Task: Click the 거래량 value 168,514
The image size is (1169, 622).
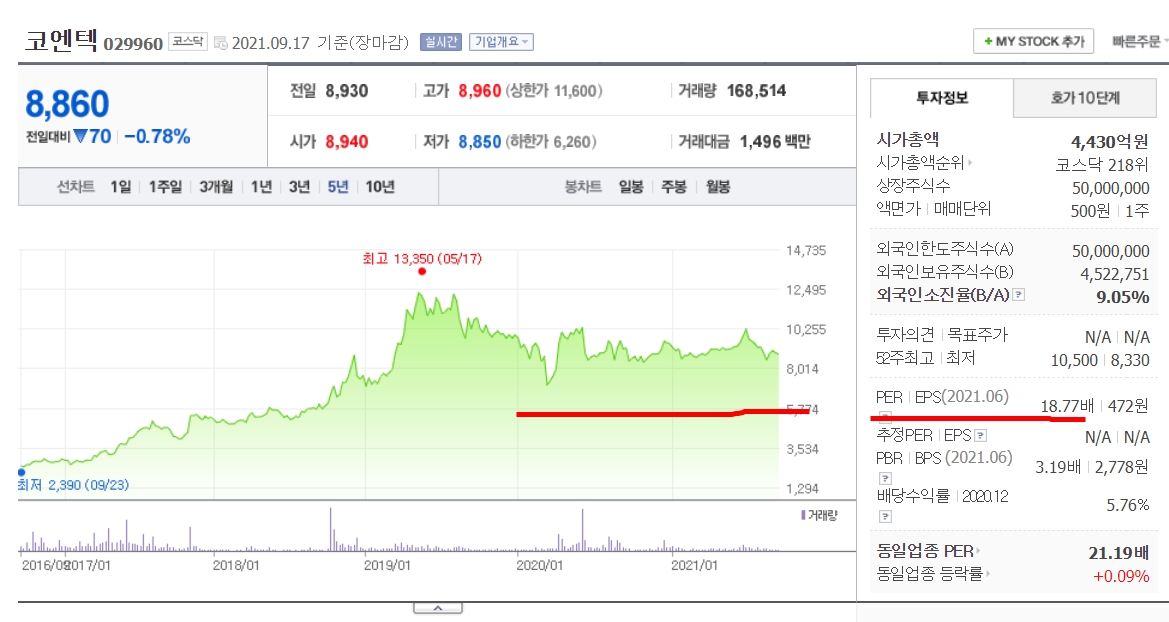Action: click(756, 91)
